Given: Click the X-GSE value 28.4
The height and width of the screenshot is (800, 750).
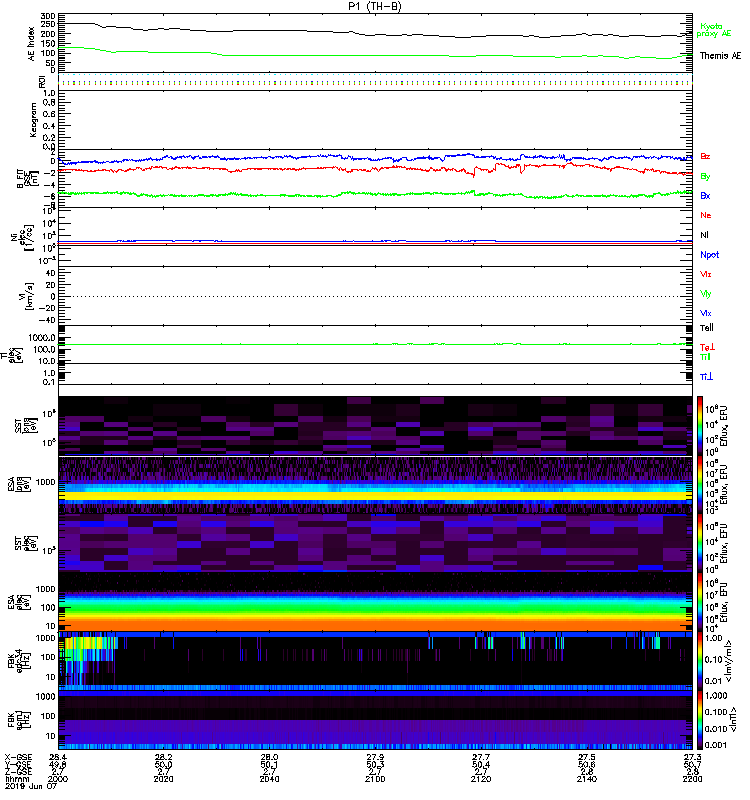Looking at the screenshot, I should (58, 757).
